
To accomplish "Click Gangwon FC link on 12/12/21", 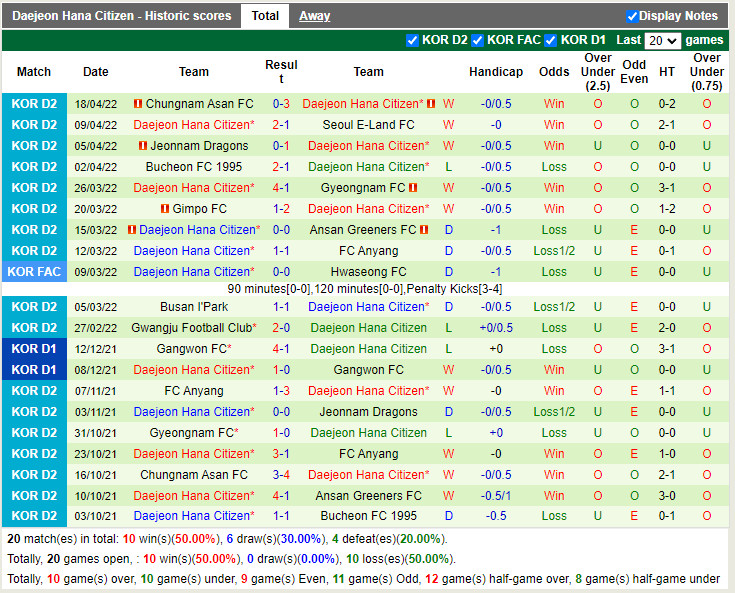I will [x=192, y=349].
